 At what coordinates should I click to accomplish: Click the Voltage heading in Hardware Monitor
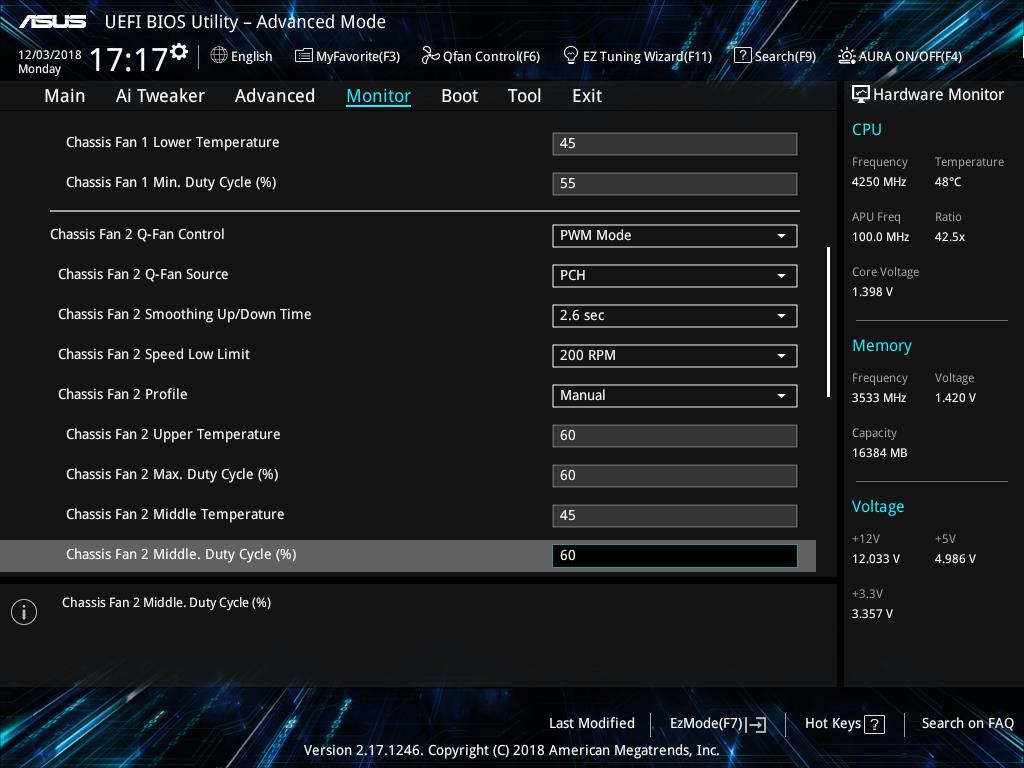click(x=878, y=507)
